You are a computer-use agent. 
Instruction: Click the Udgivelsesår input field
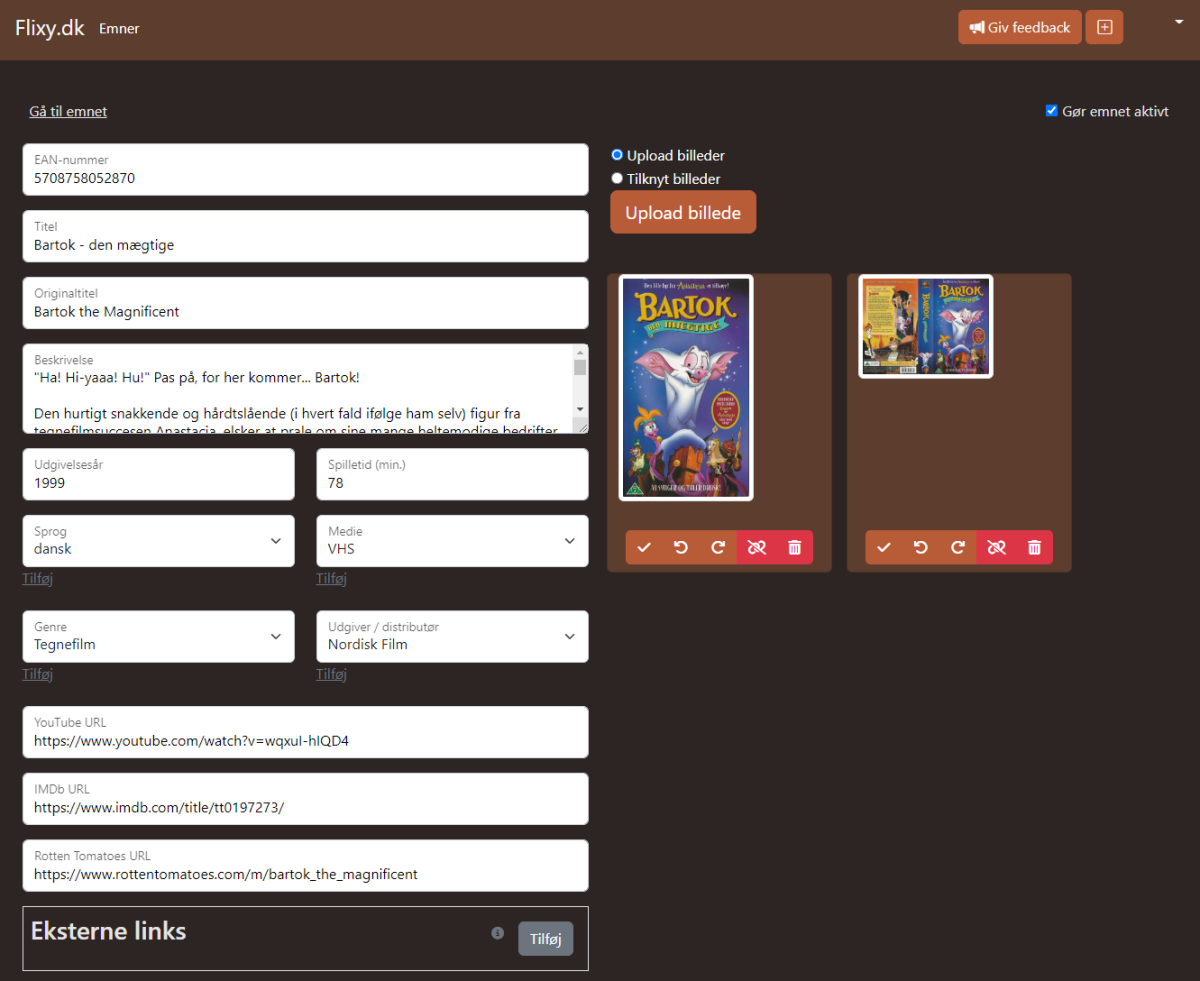tap(158, 474)
